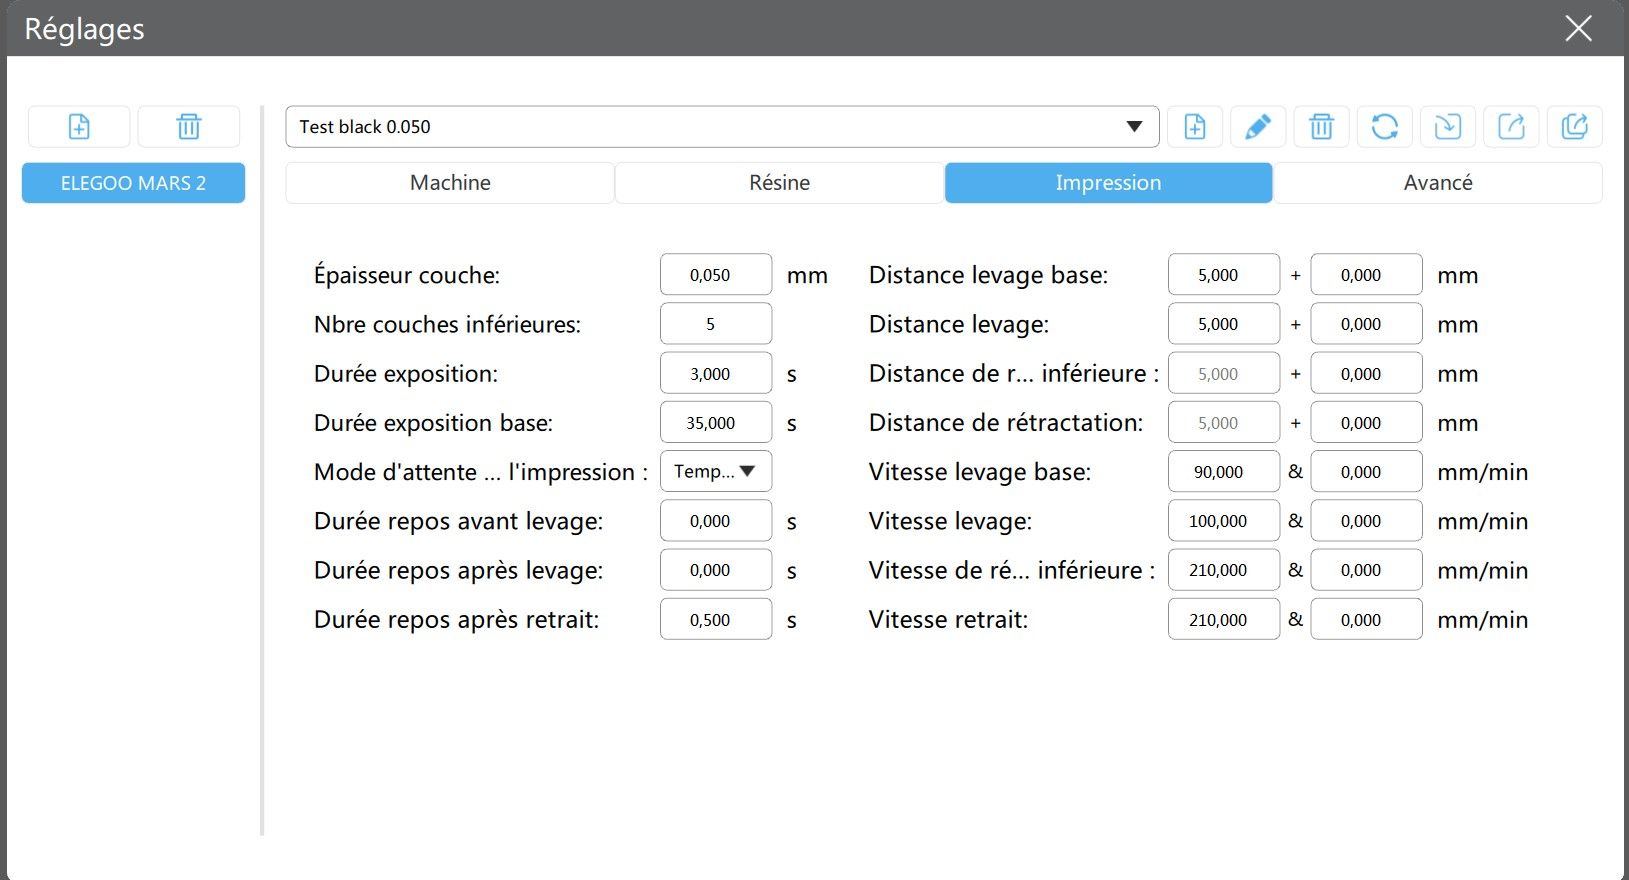Click the Épaisseur couche label
The height and width of the screenshot is (880, 1629).
(407, 275)
